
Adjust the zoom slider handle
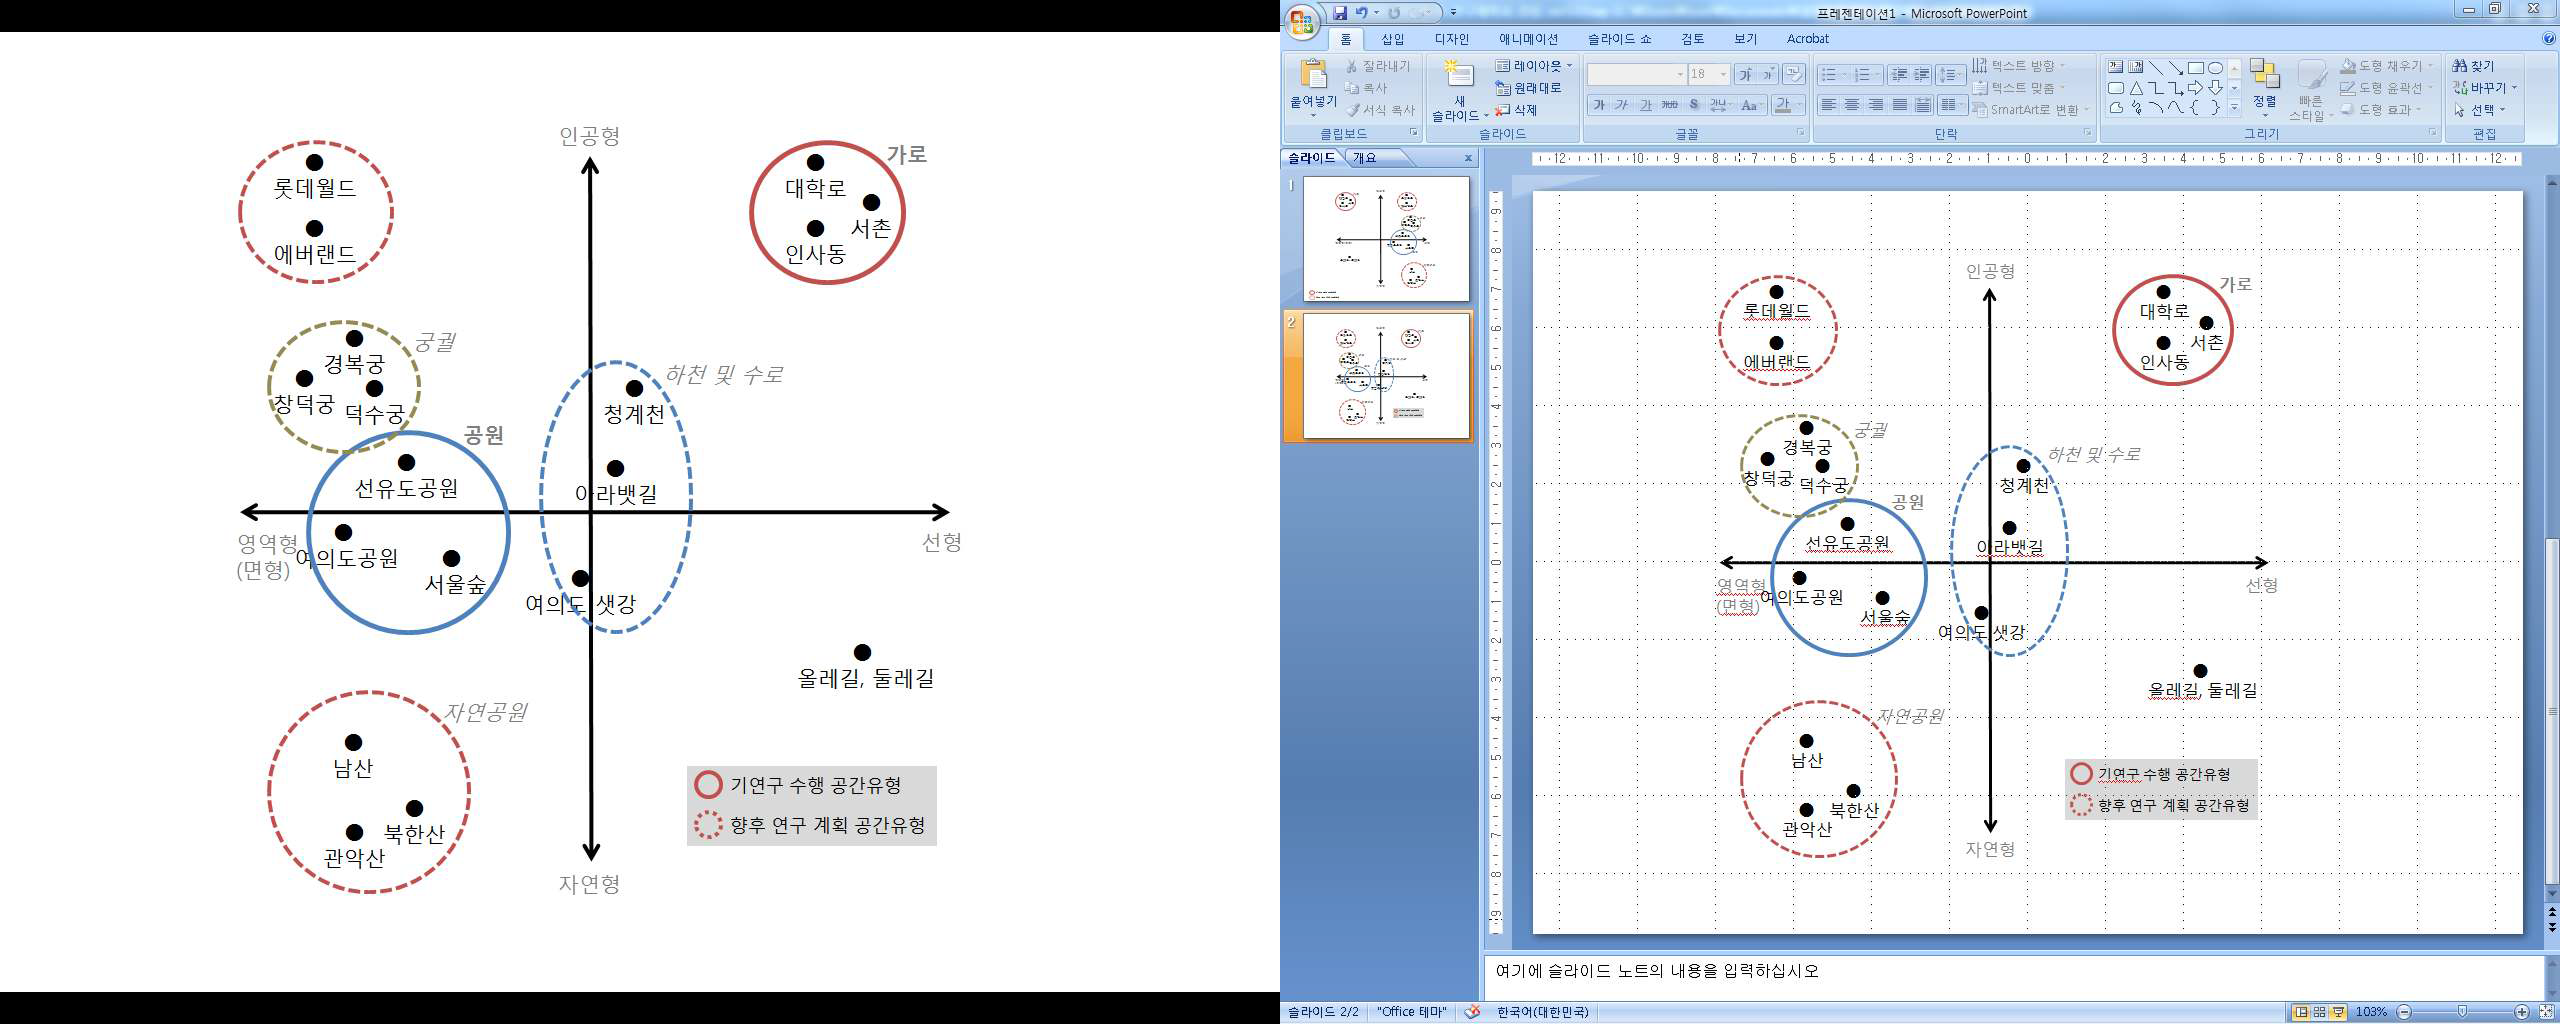coord(2463,1012)
